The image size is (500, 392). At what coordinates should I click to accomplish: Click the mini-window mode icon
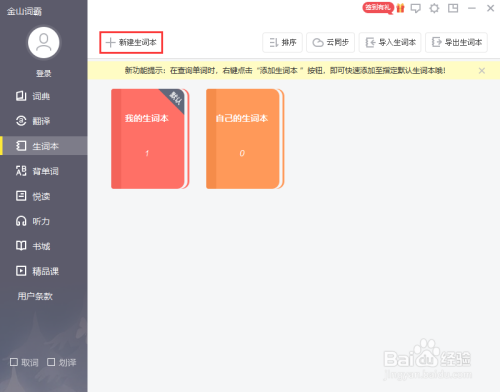pos(453,8)
